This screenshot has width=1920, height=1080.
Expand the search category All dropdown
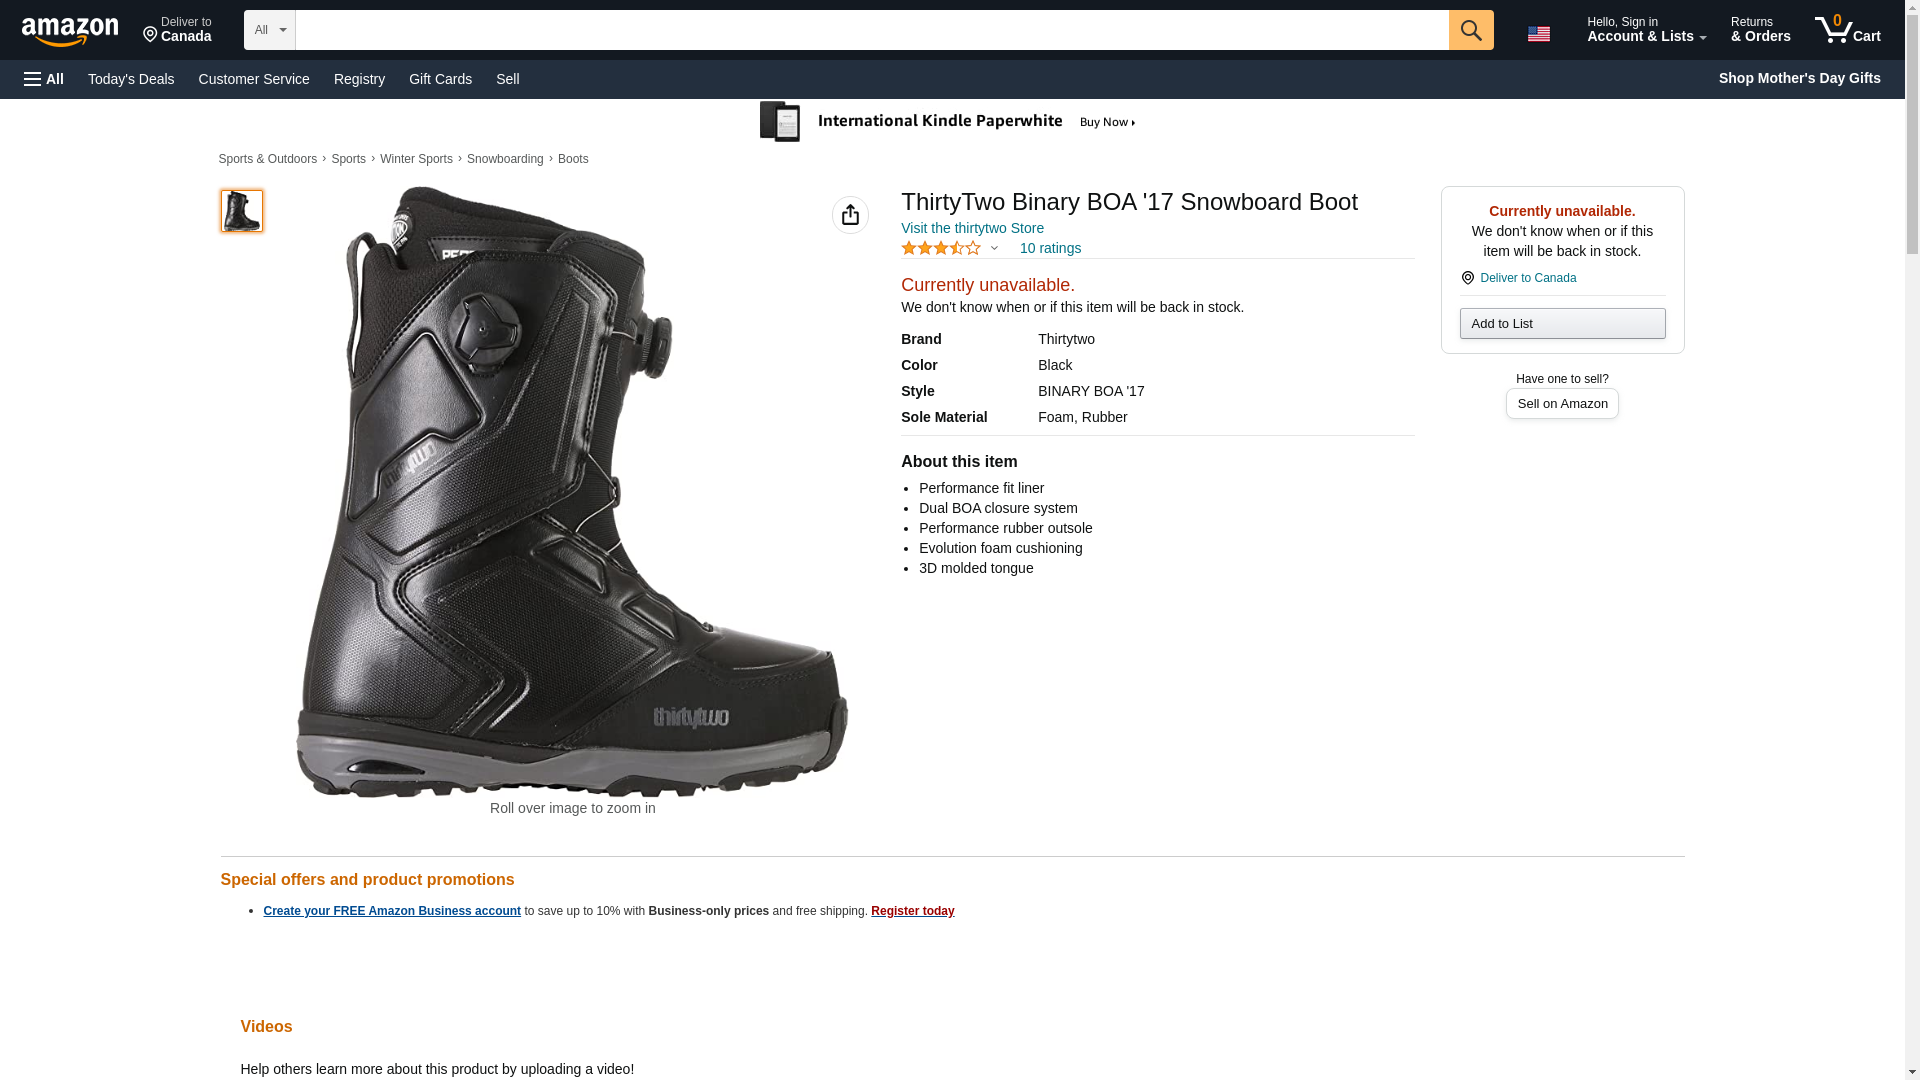[x=269, y=30]
